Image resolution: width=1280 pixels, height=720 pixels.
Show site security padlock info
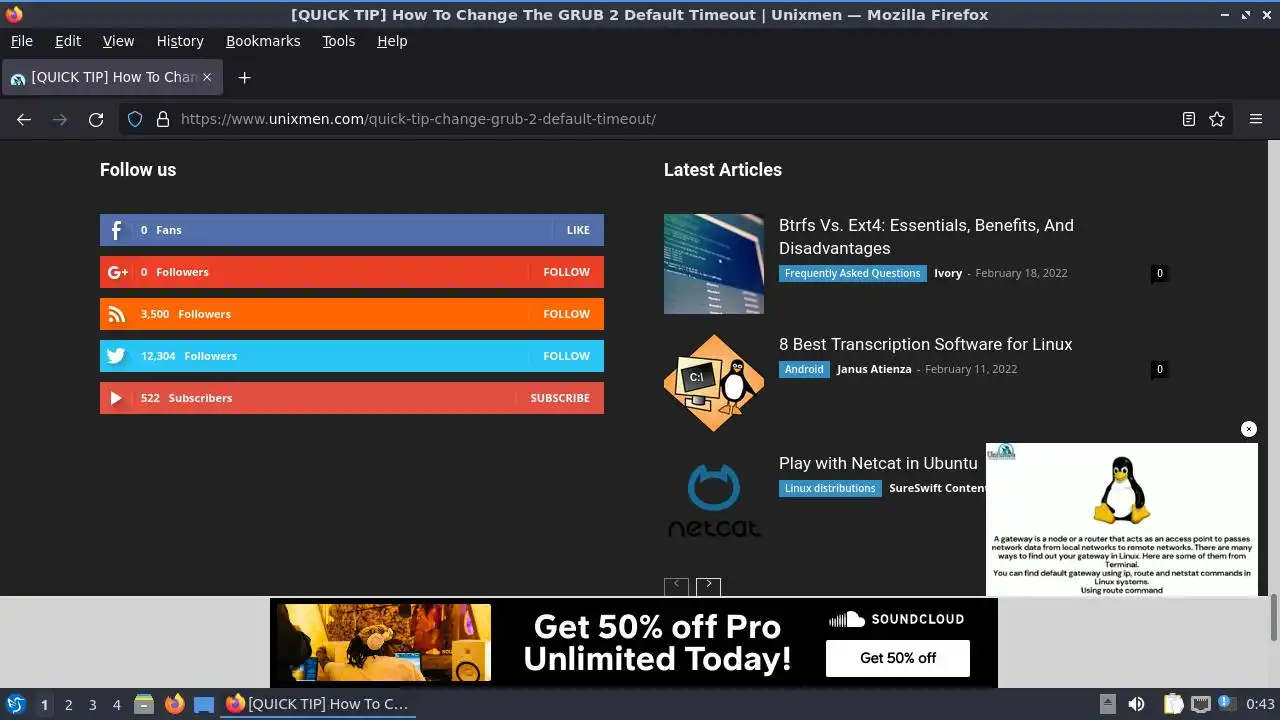click(x=163, y=119)
